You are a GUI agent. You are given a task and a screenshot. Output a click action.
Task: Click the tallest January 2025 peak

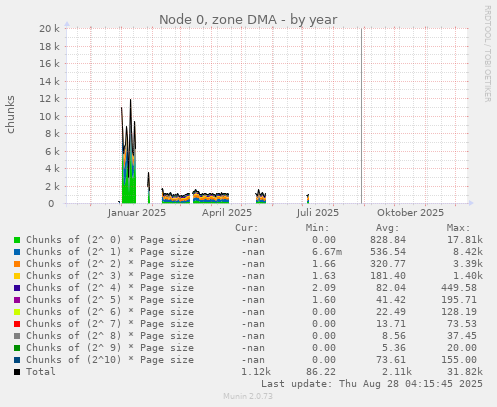(x=130, y=100)
